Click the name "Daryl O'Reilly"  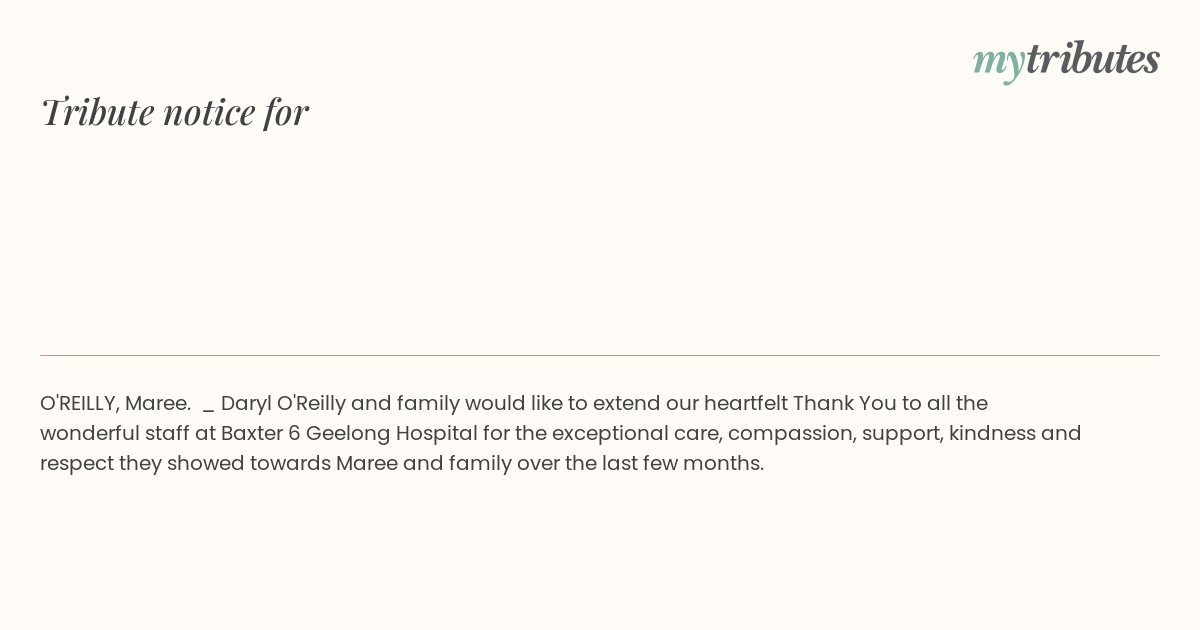pyautogui.click(x=283, y=403)
